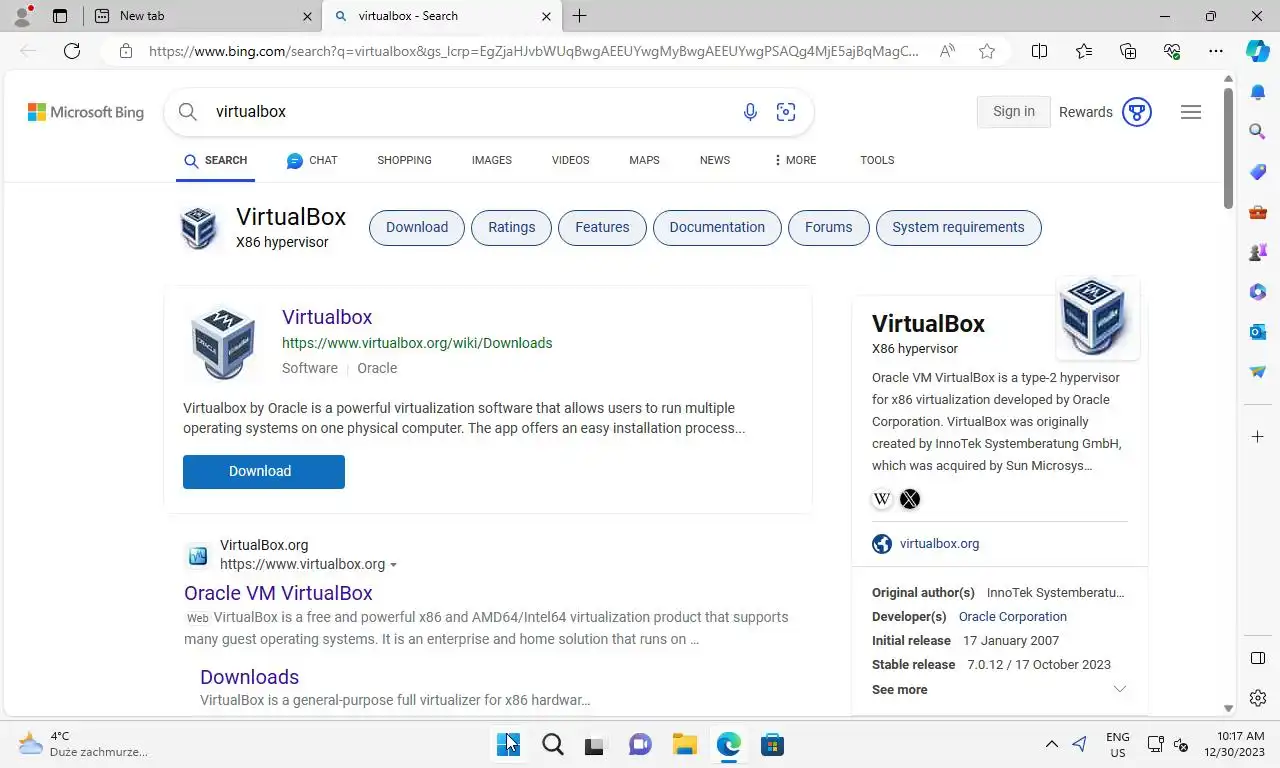Open tab actions menu icon
Viewport: 1280px width, 768px height.
(x=60, y=16)
